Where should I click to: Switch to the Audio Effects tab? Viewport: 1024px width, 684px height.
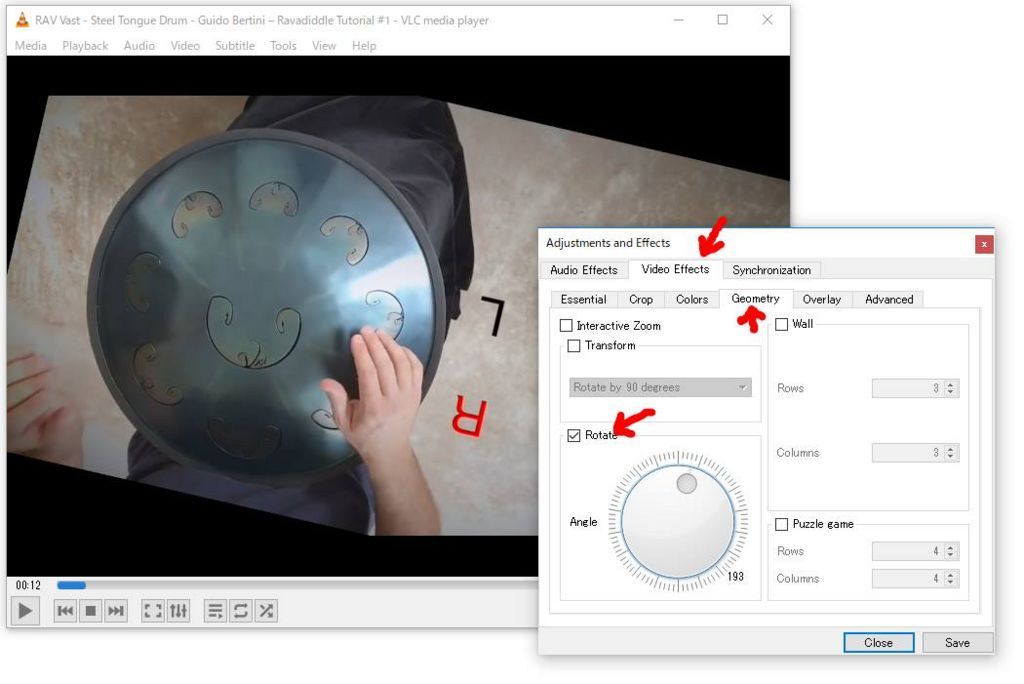(x=584, y=270)
